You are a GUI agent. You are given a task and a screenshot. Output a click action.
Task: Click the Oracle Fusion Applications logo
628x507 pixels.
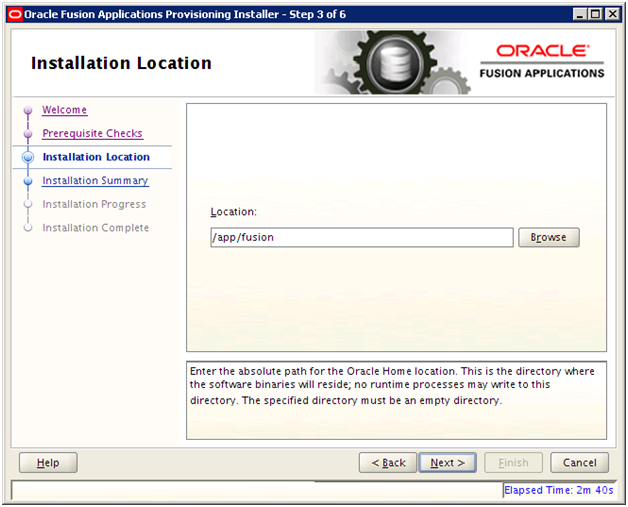coord(542,61)
